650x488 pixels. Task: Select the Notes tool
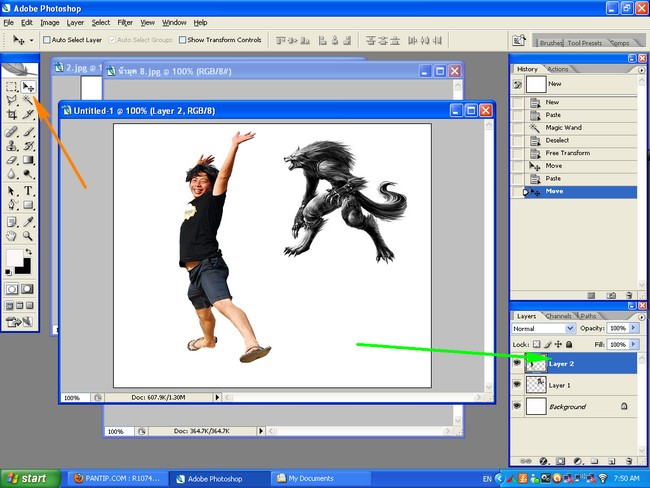[x=11, y=222]
